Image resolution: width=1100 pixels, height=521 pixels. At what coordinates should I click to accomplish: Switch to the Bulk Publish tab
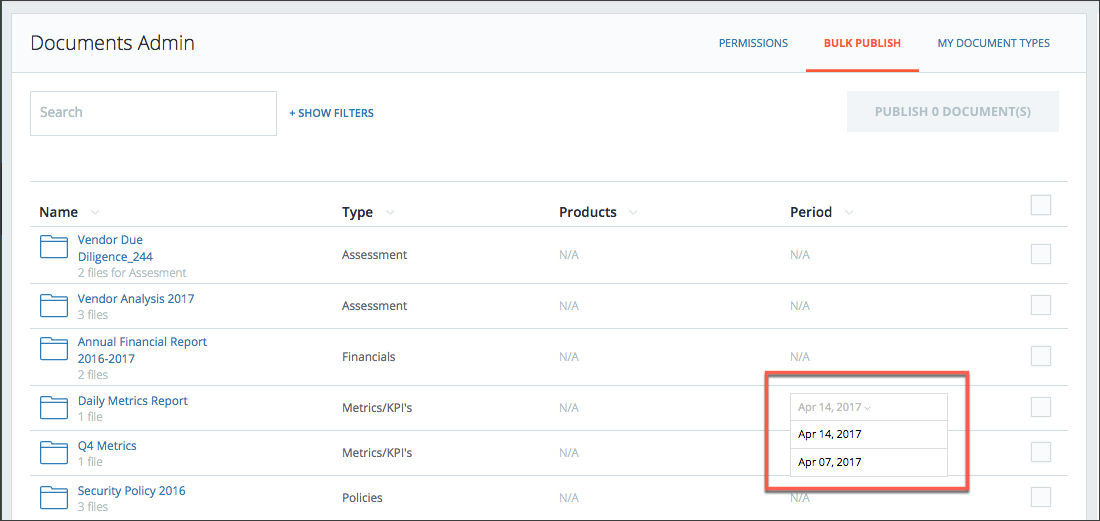pos(862,43)
